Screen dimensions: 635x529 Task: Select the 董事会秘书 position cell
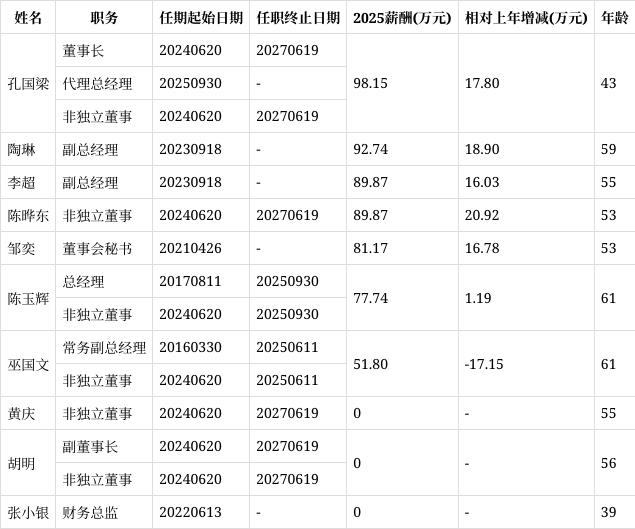(x=104, y=248)
